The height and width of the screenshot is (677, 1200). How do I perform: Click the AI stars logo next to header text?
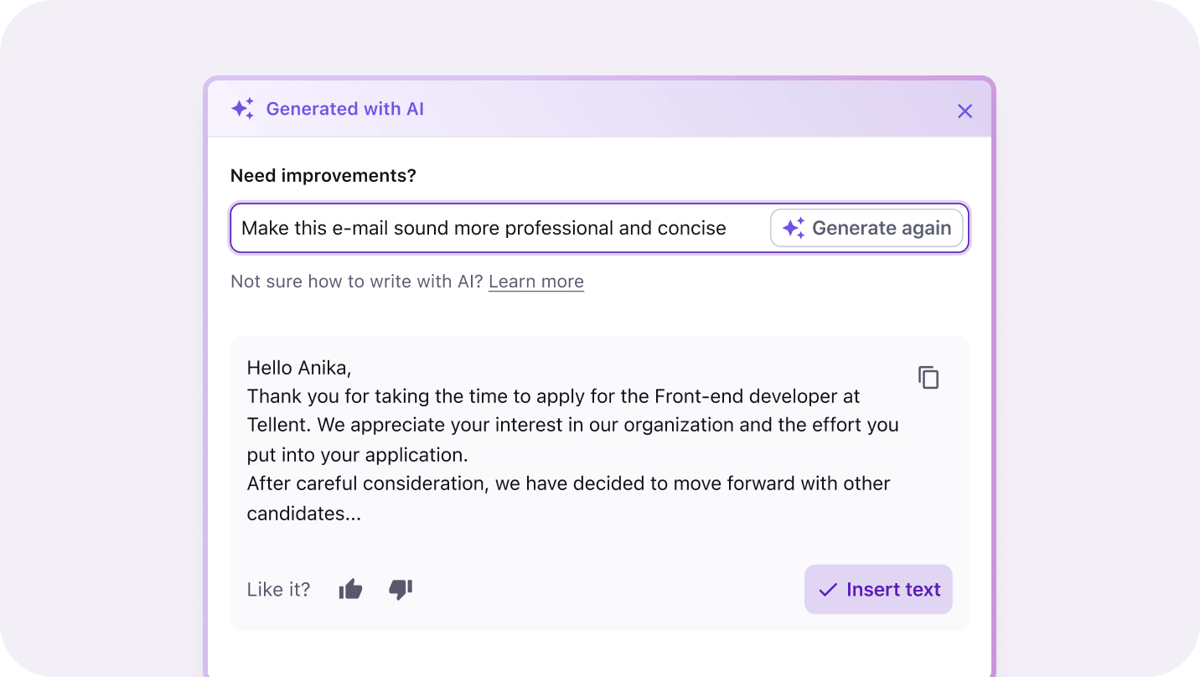click(x=242, y=108)
